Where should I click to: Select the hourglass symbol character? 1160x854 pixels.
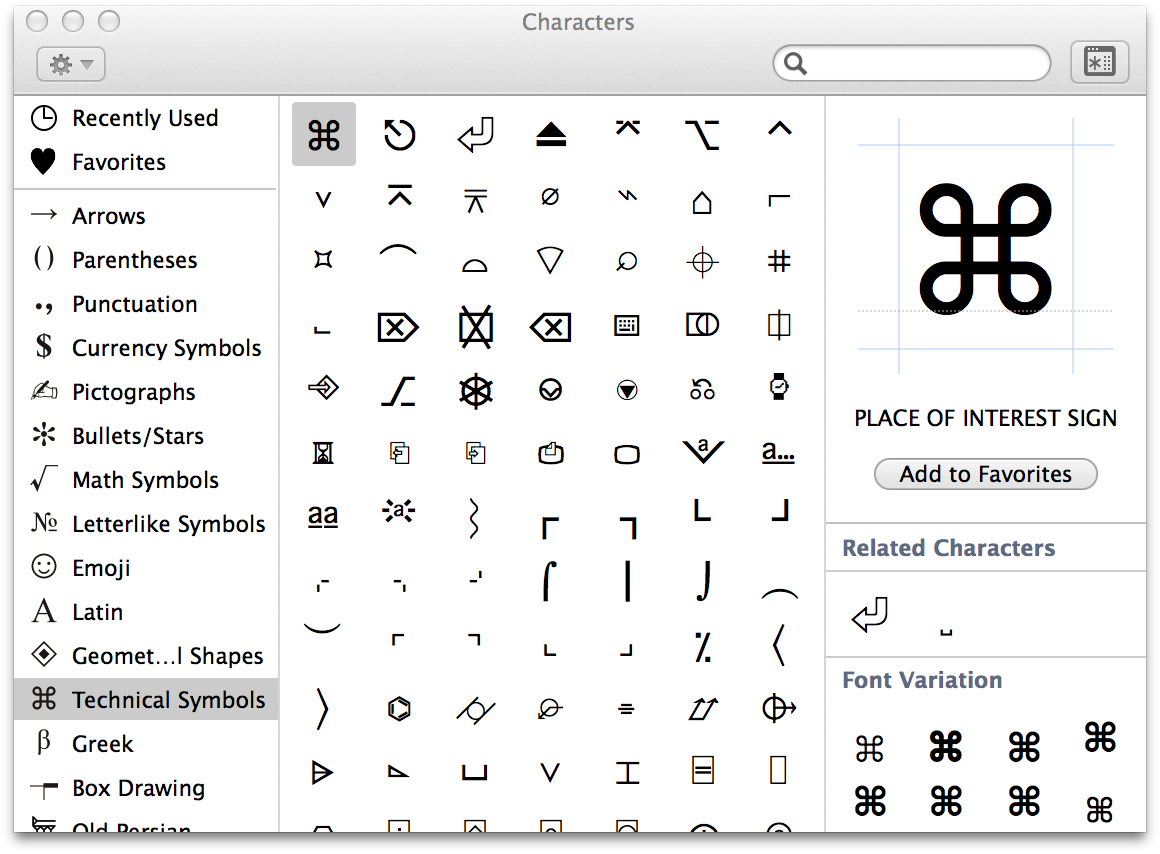pyautogui.click(x=322, y=453)
